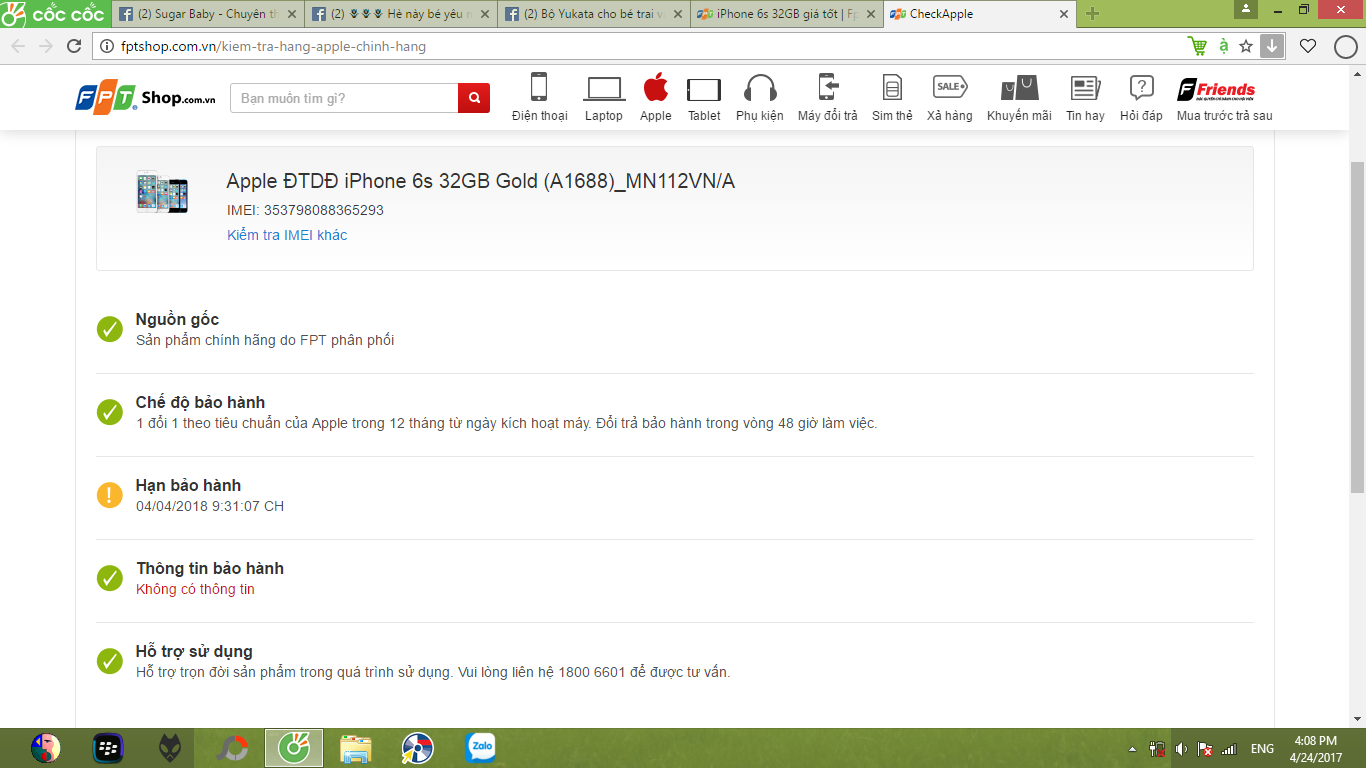Image resolution: width=1366 pixels, height=768 pixels.
Task: Open the Laptop category icon
Action: pyautogui.click(x=604, y=97)
